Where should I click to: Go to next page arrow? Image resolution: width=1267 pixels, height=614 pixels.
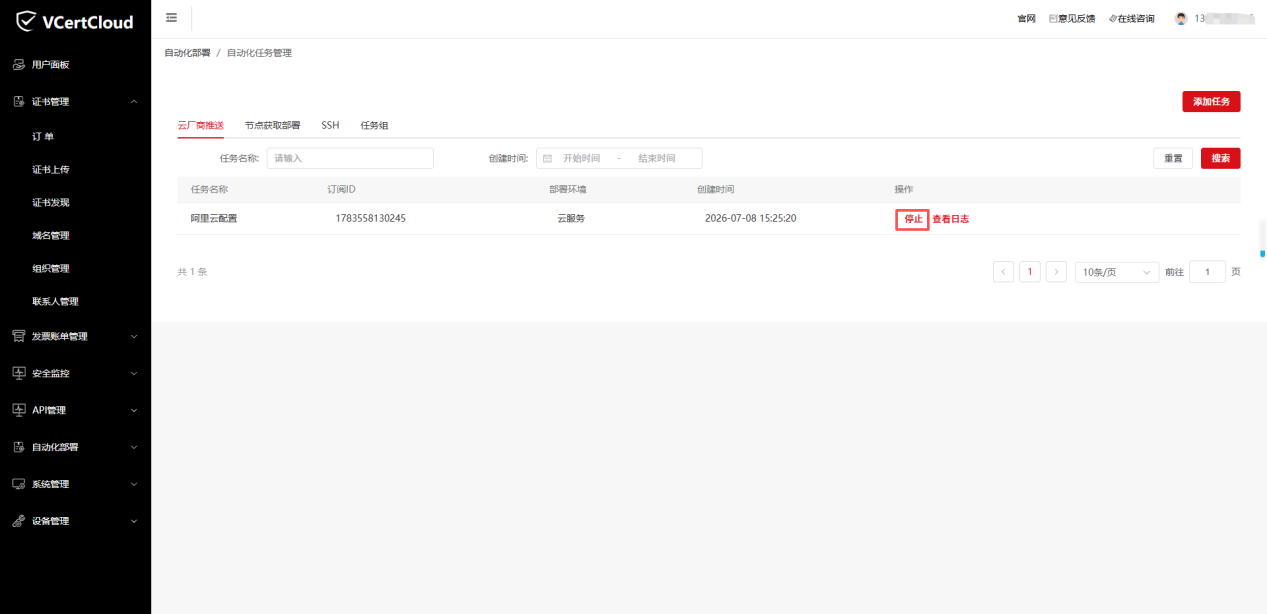pos(1056,272)
